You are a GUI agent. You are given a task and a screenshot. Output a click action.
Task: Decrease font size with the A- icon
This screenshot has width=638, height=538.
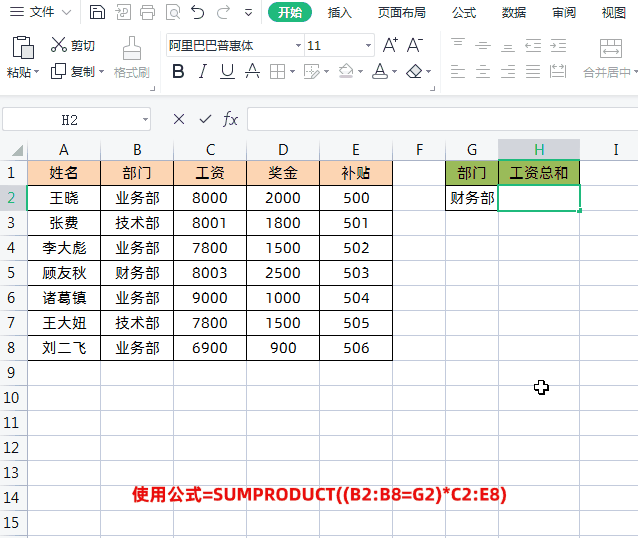click(x=415, y=45)
